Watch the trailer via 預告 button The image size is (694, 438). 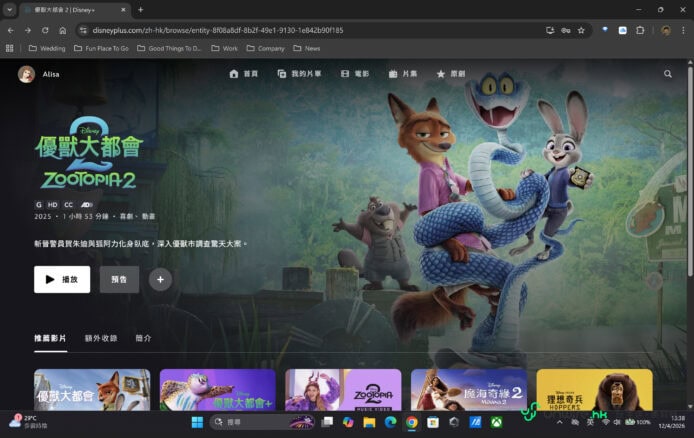pos(119,279)
